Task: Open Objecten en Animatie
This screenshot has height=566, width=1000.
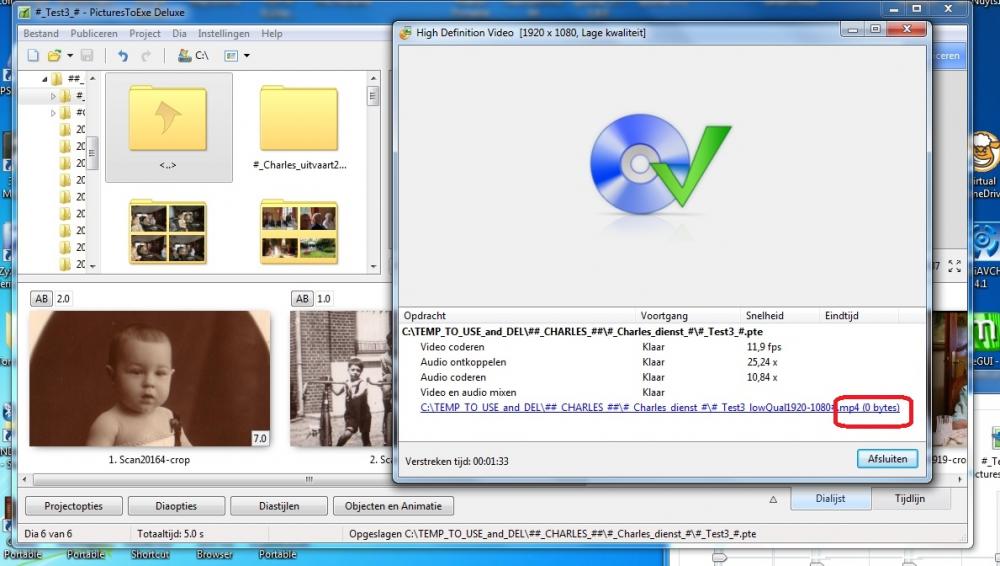Action: [x=393, y=506]
